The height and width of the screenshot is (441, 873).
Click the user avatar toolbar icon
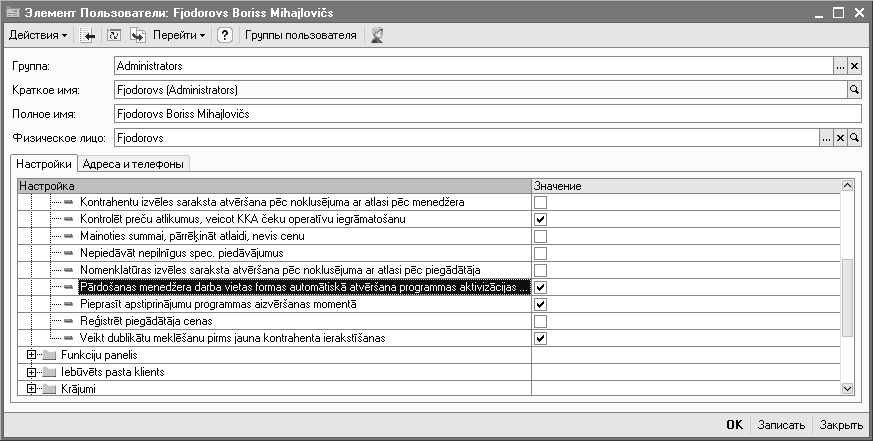[x=378, y=35]
